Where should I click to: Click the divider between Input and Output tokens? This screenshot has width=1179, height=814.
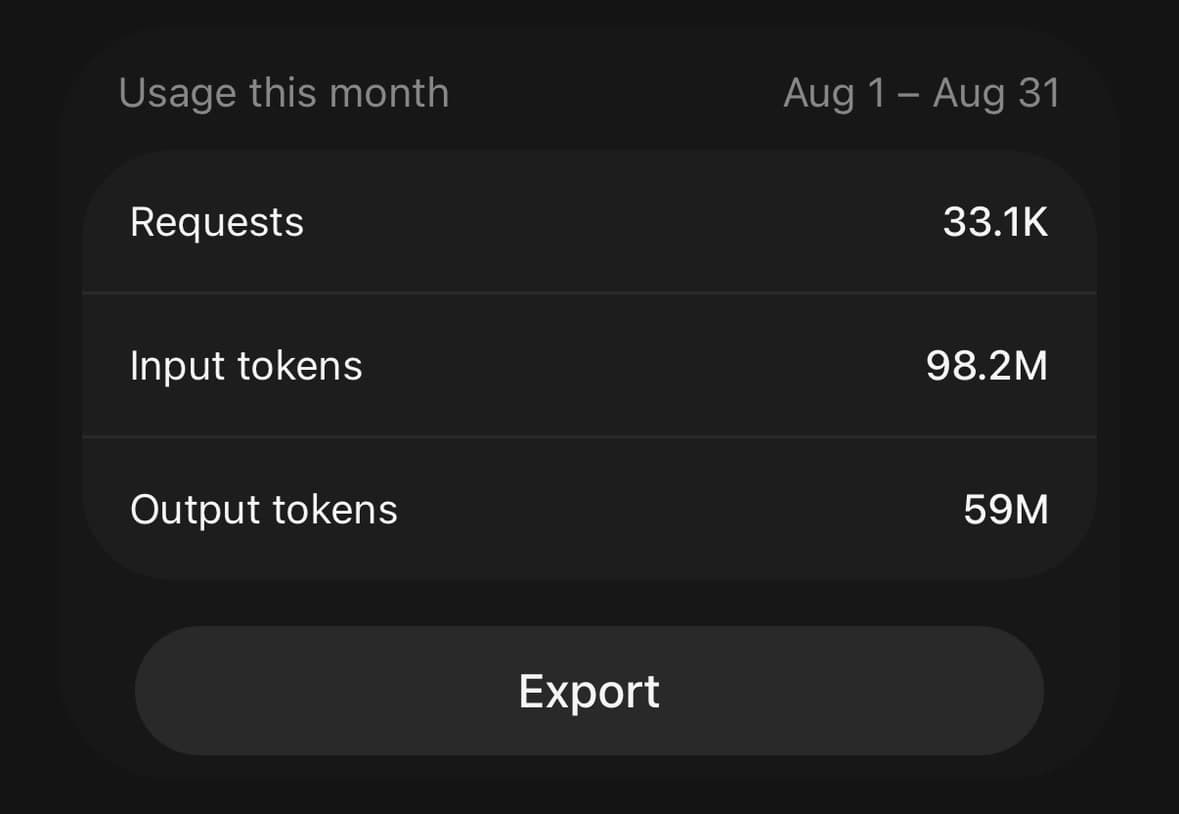(x=589, y=437)
